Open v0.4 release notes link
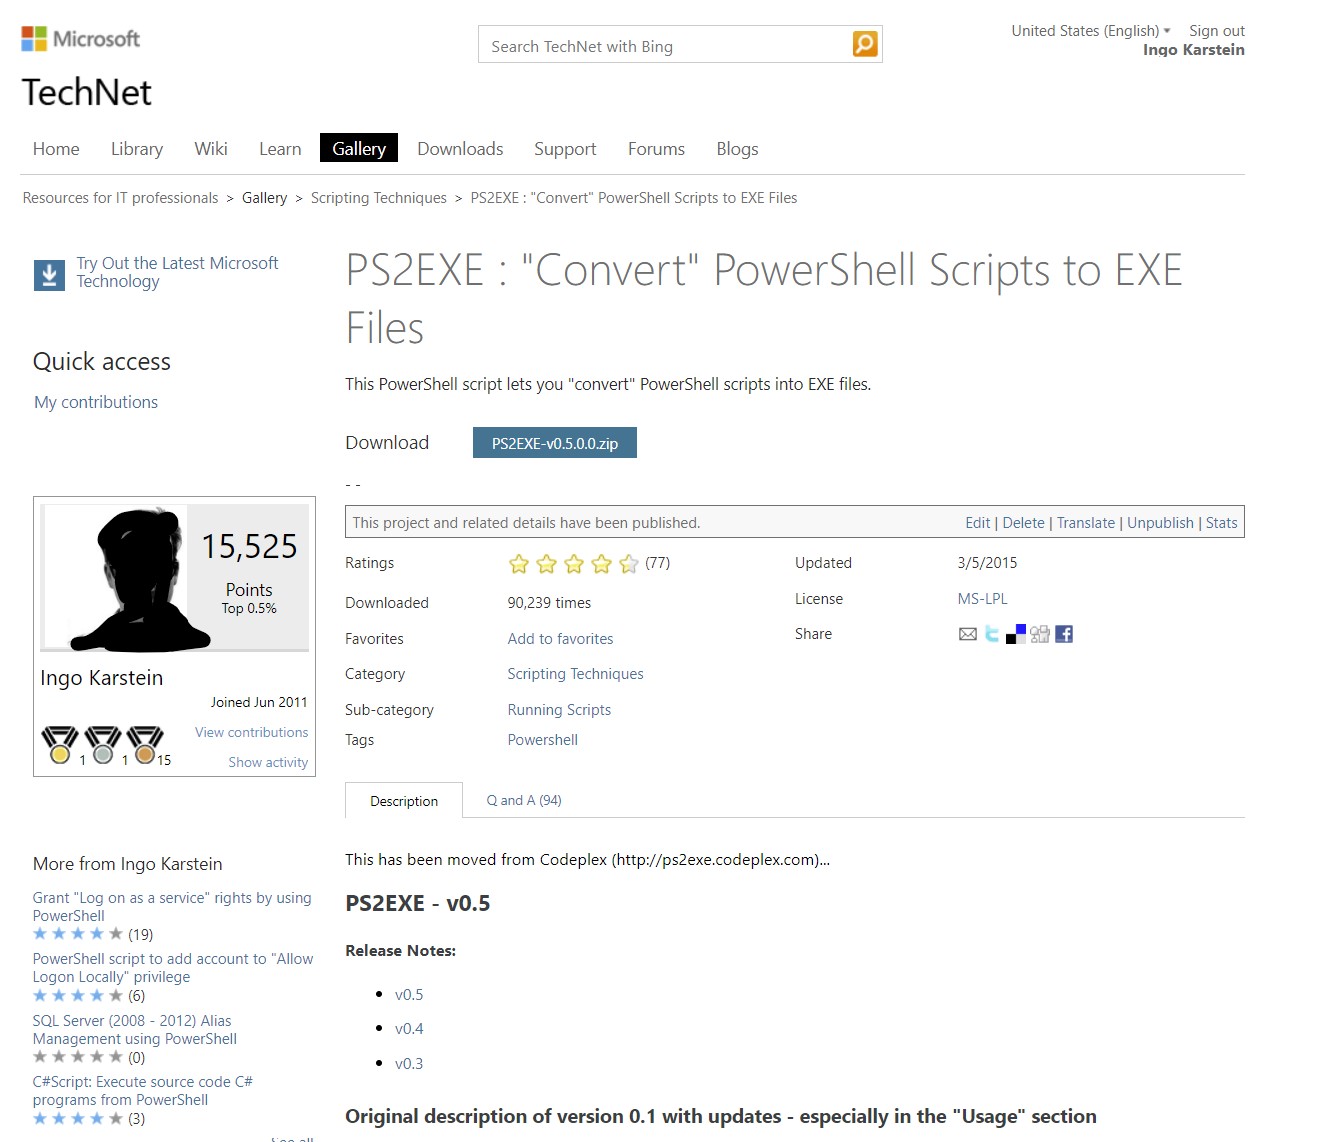The image size is (1333, 1142). [409, 1029]
